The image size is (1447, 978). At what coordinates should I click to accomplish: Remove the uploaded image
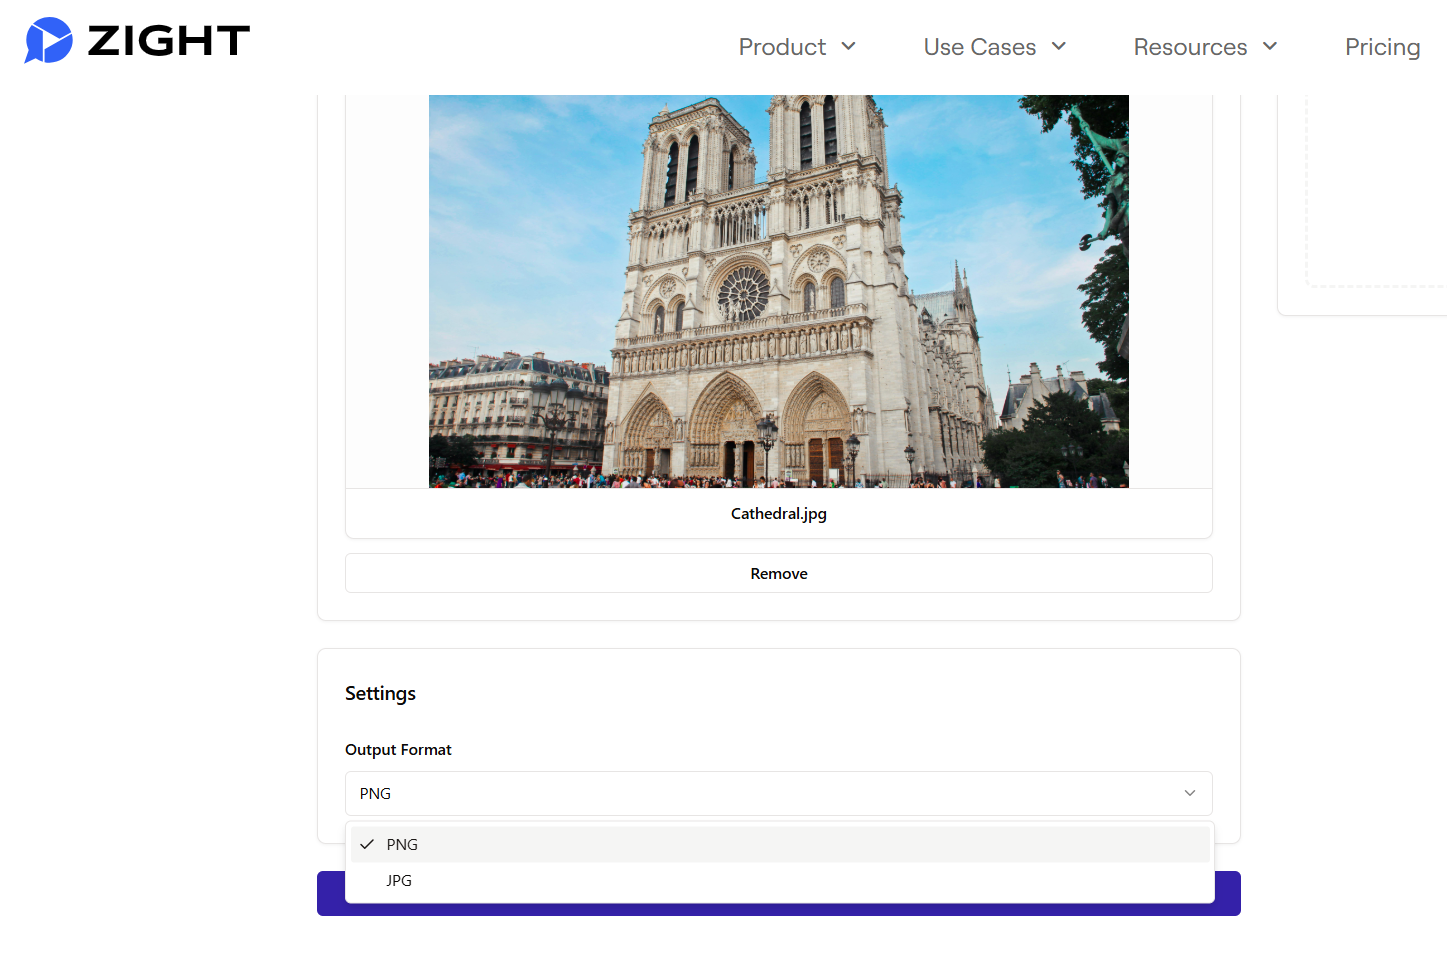pyautogui.click(x=779, y=573)
